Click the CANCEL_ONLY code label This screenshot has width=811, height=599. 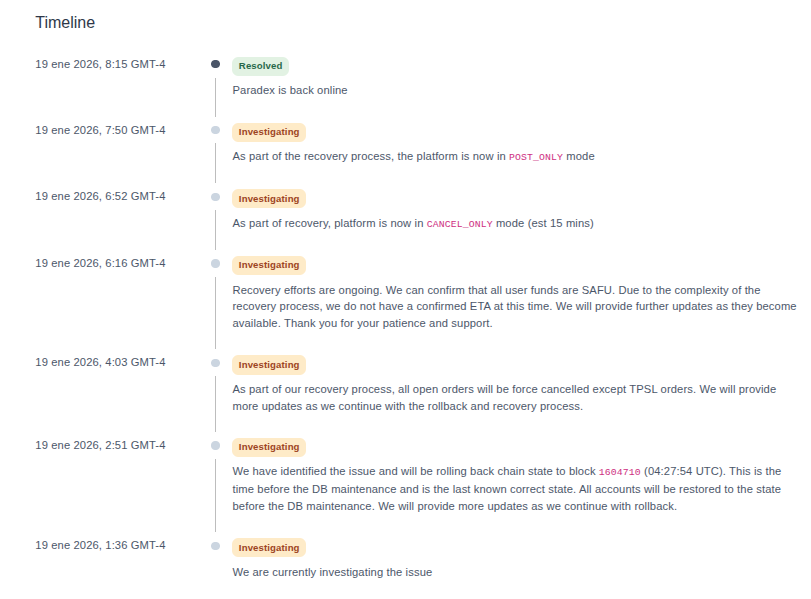tap(459, 224)
